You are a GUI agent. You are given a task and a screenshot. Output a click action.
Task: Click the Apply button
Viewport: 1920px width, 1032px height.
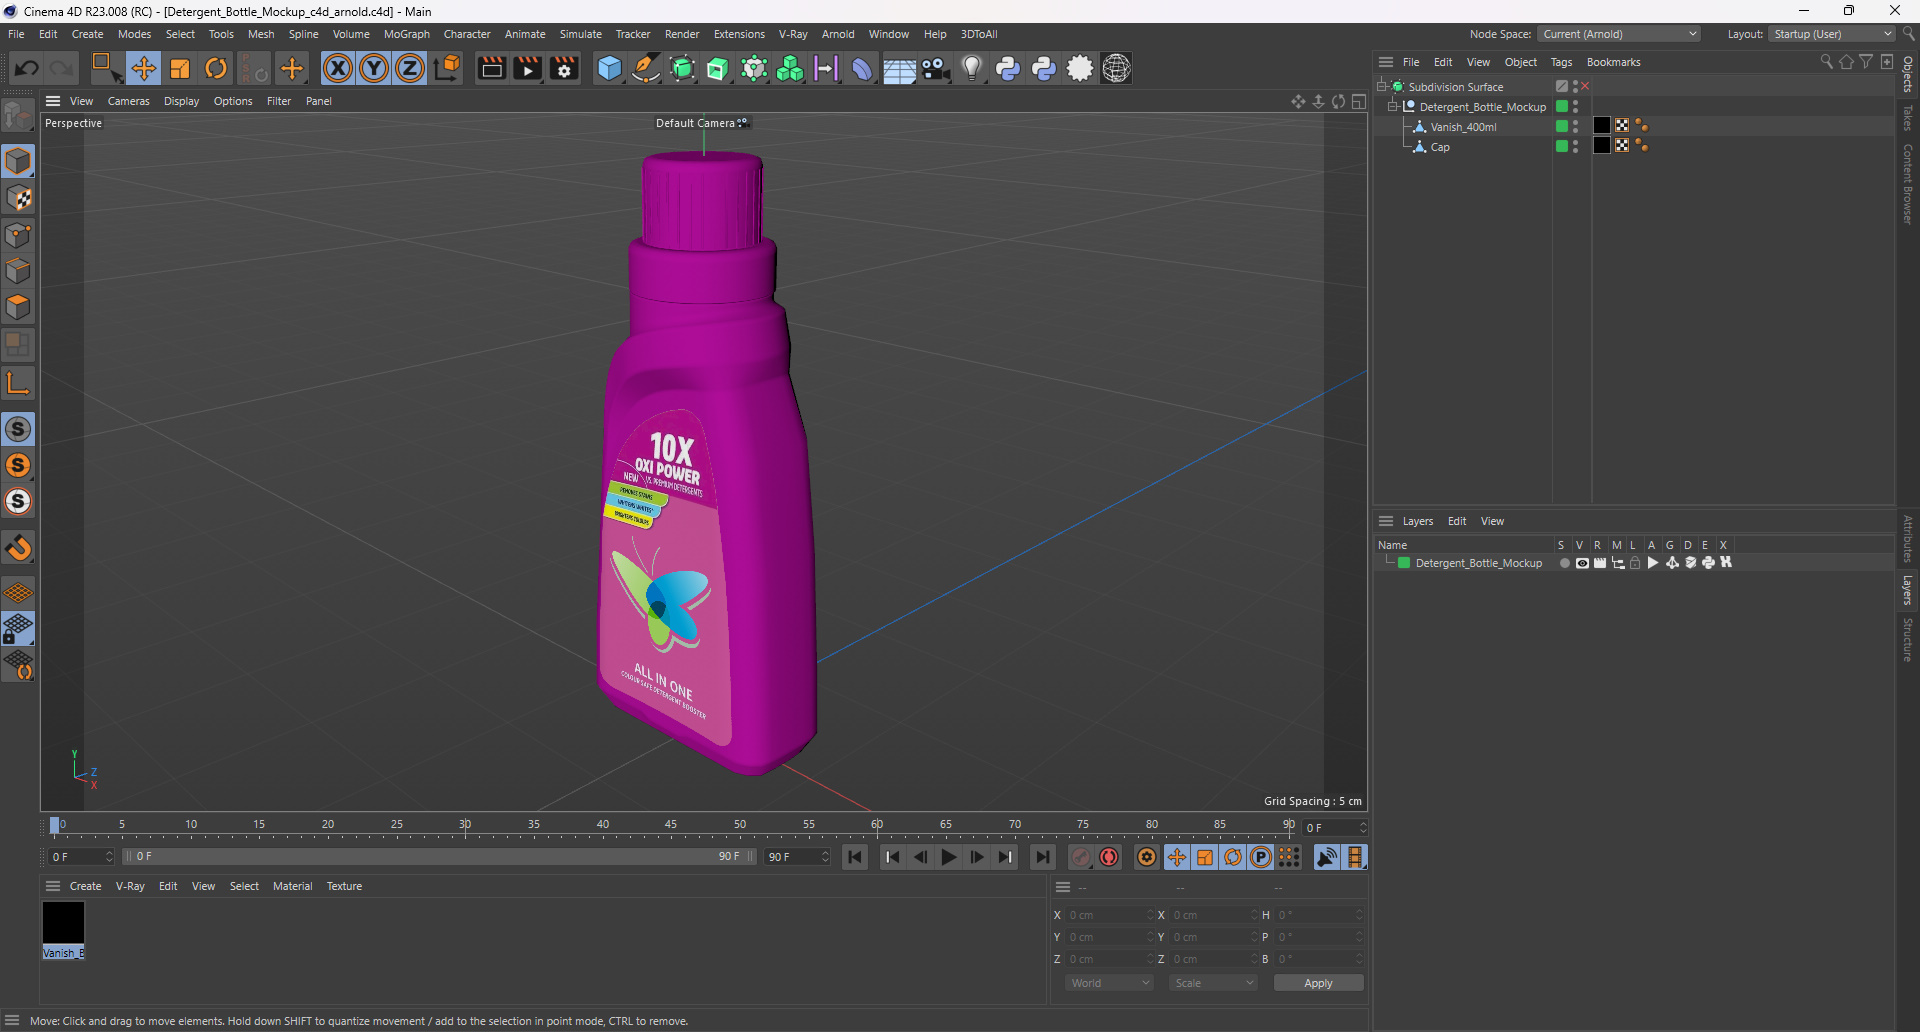click(1318, 983)
